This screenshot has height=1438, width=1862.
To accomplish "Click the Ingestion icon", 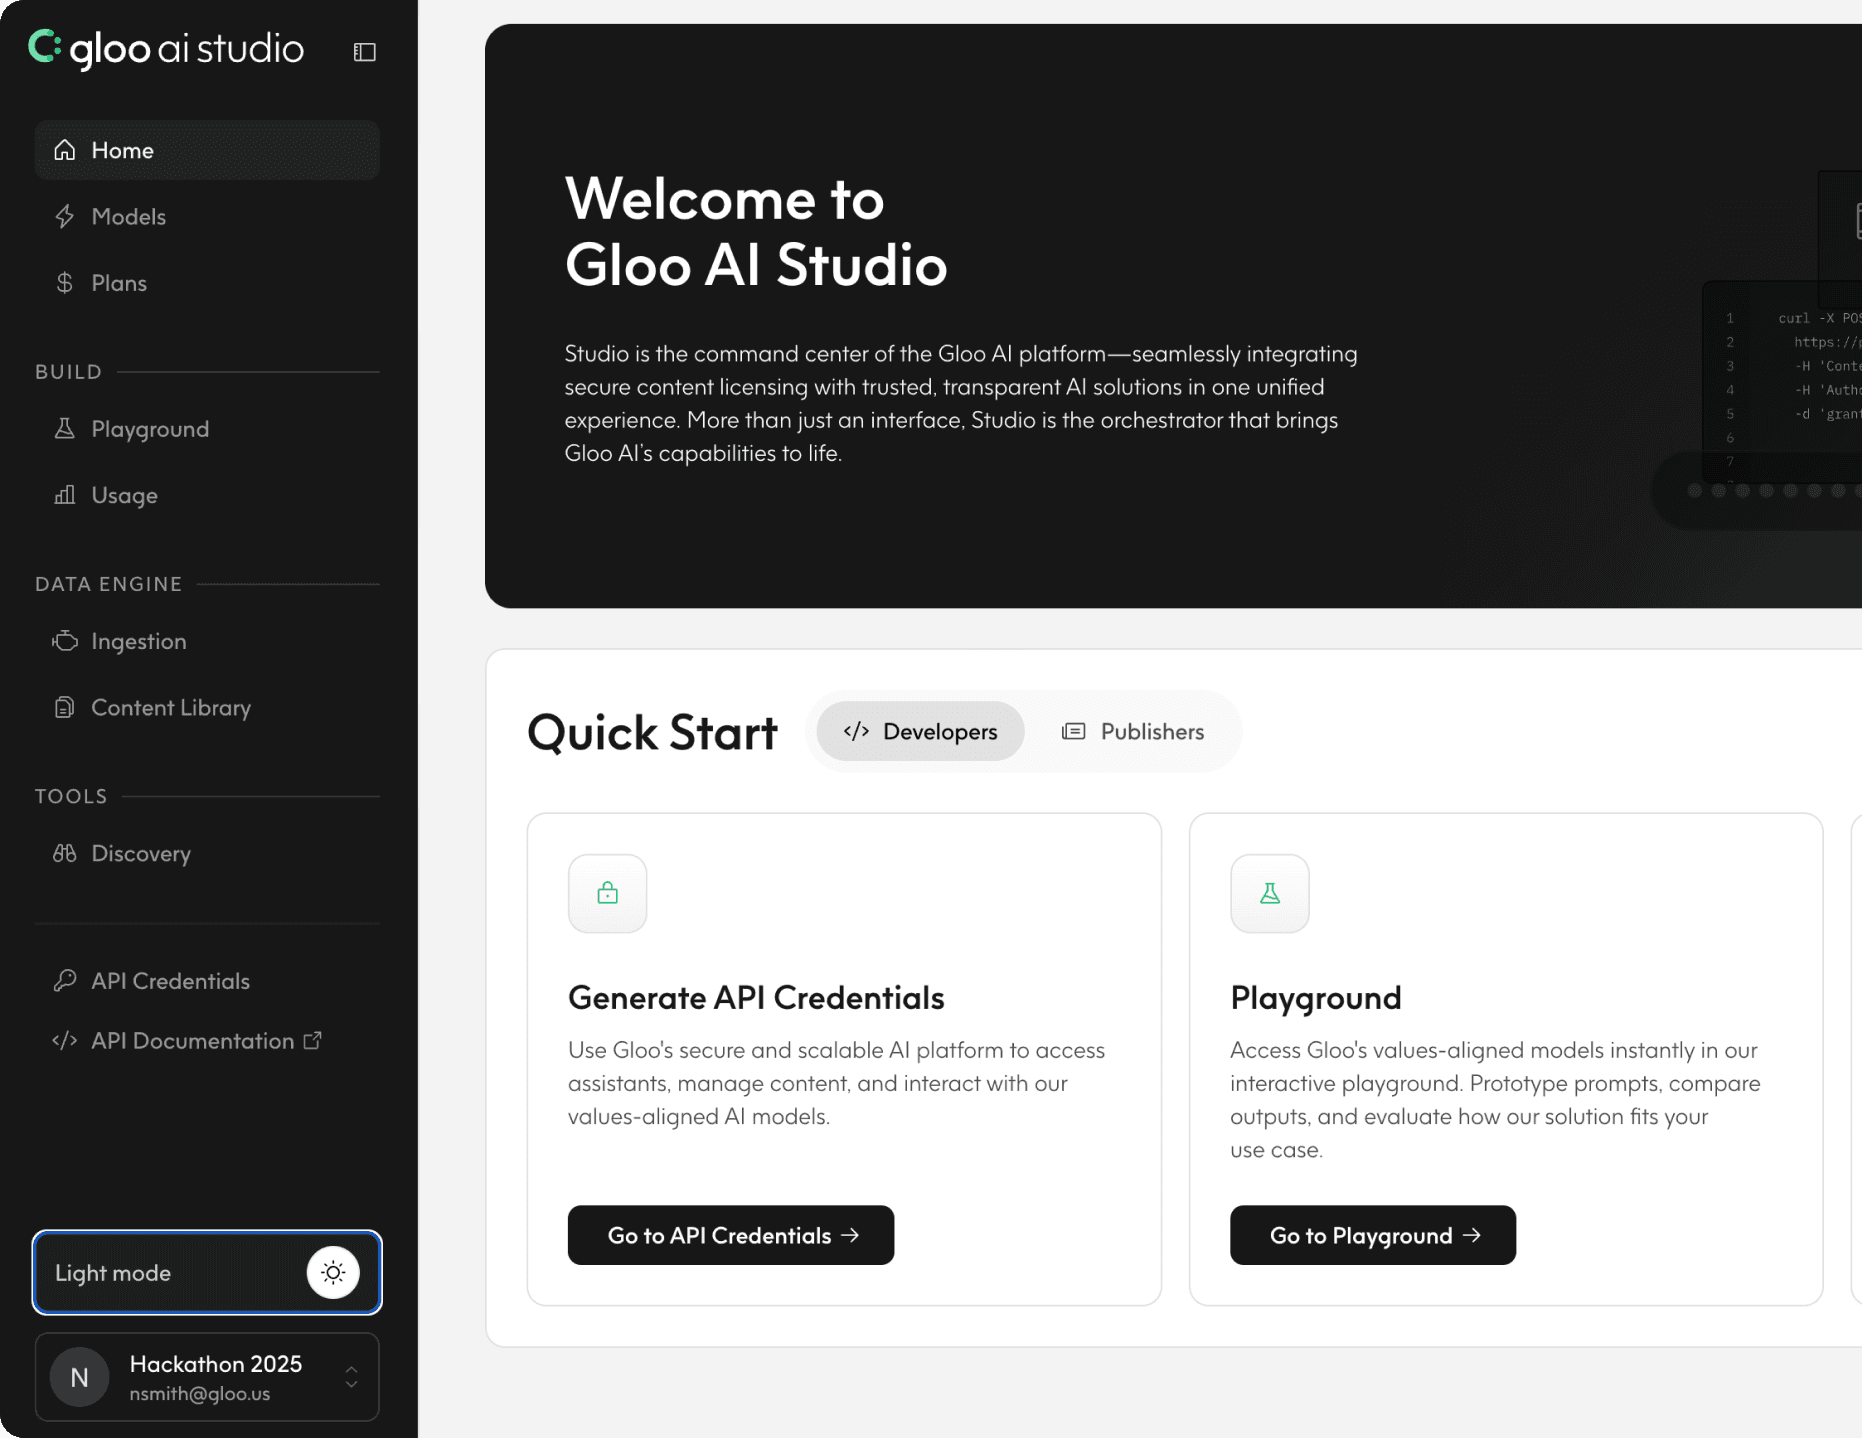I will (x=65, y=641).
